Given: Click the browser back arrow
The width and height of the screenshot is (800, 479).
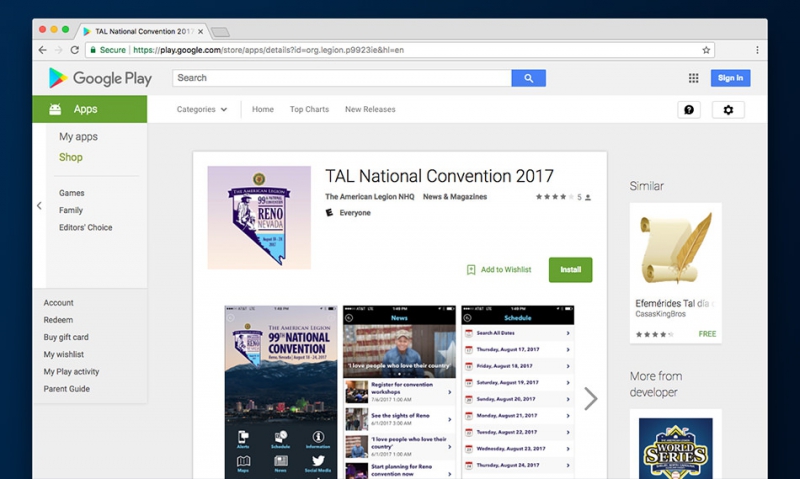Looking at the screenshot, I should point(42,50).
